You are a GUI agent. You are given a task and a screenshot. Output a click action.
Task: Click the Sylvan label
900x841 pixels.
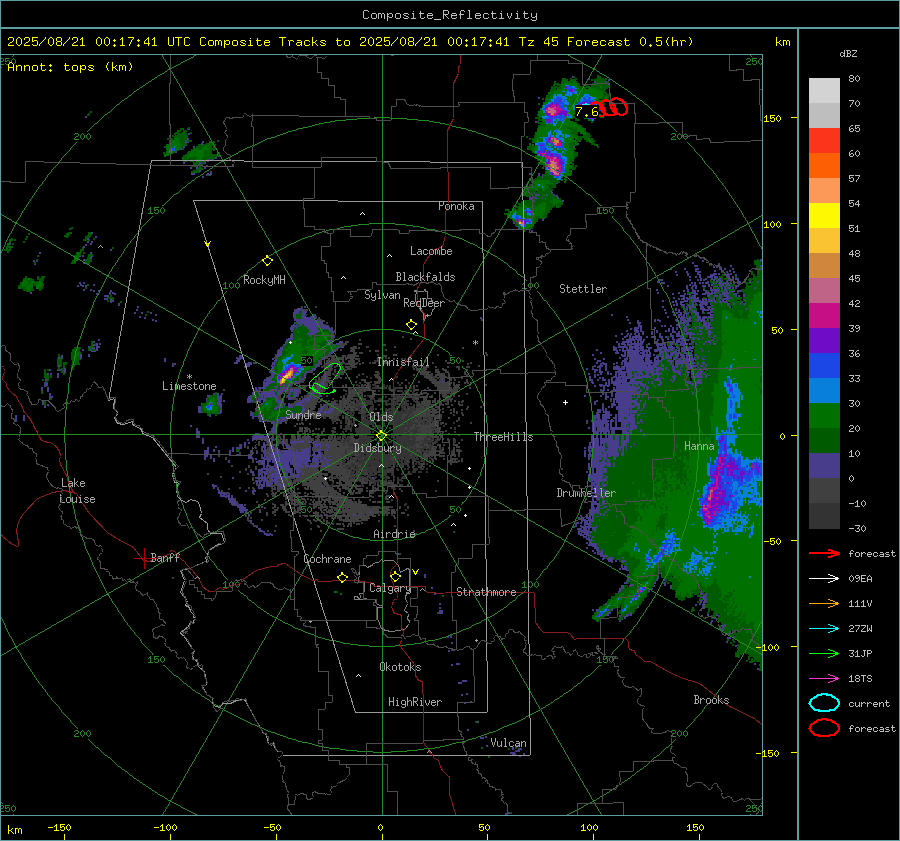coord(382,295)
